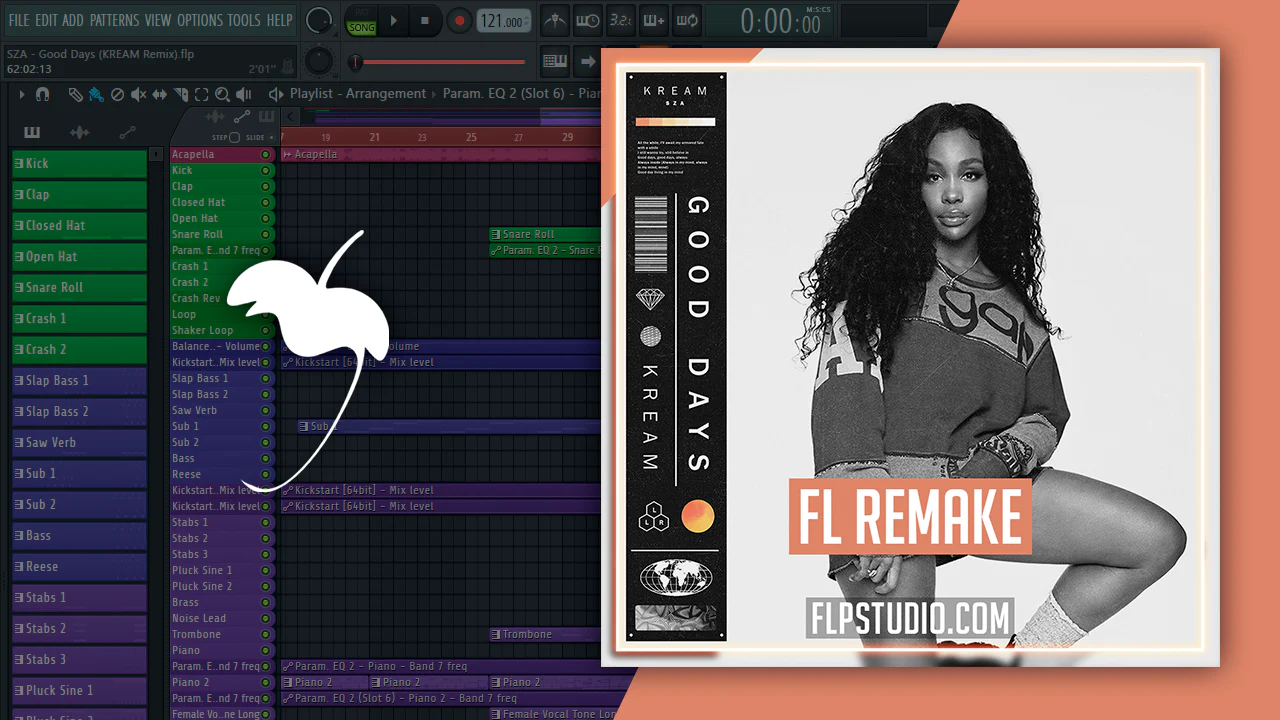Select the Slice tool in playlist toolbar
The width and height of the screenshot is (1280, 720).
tap(181, 94)
